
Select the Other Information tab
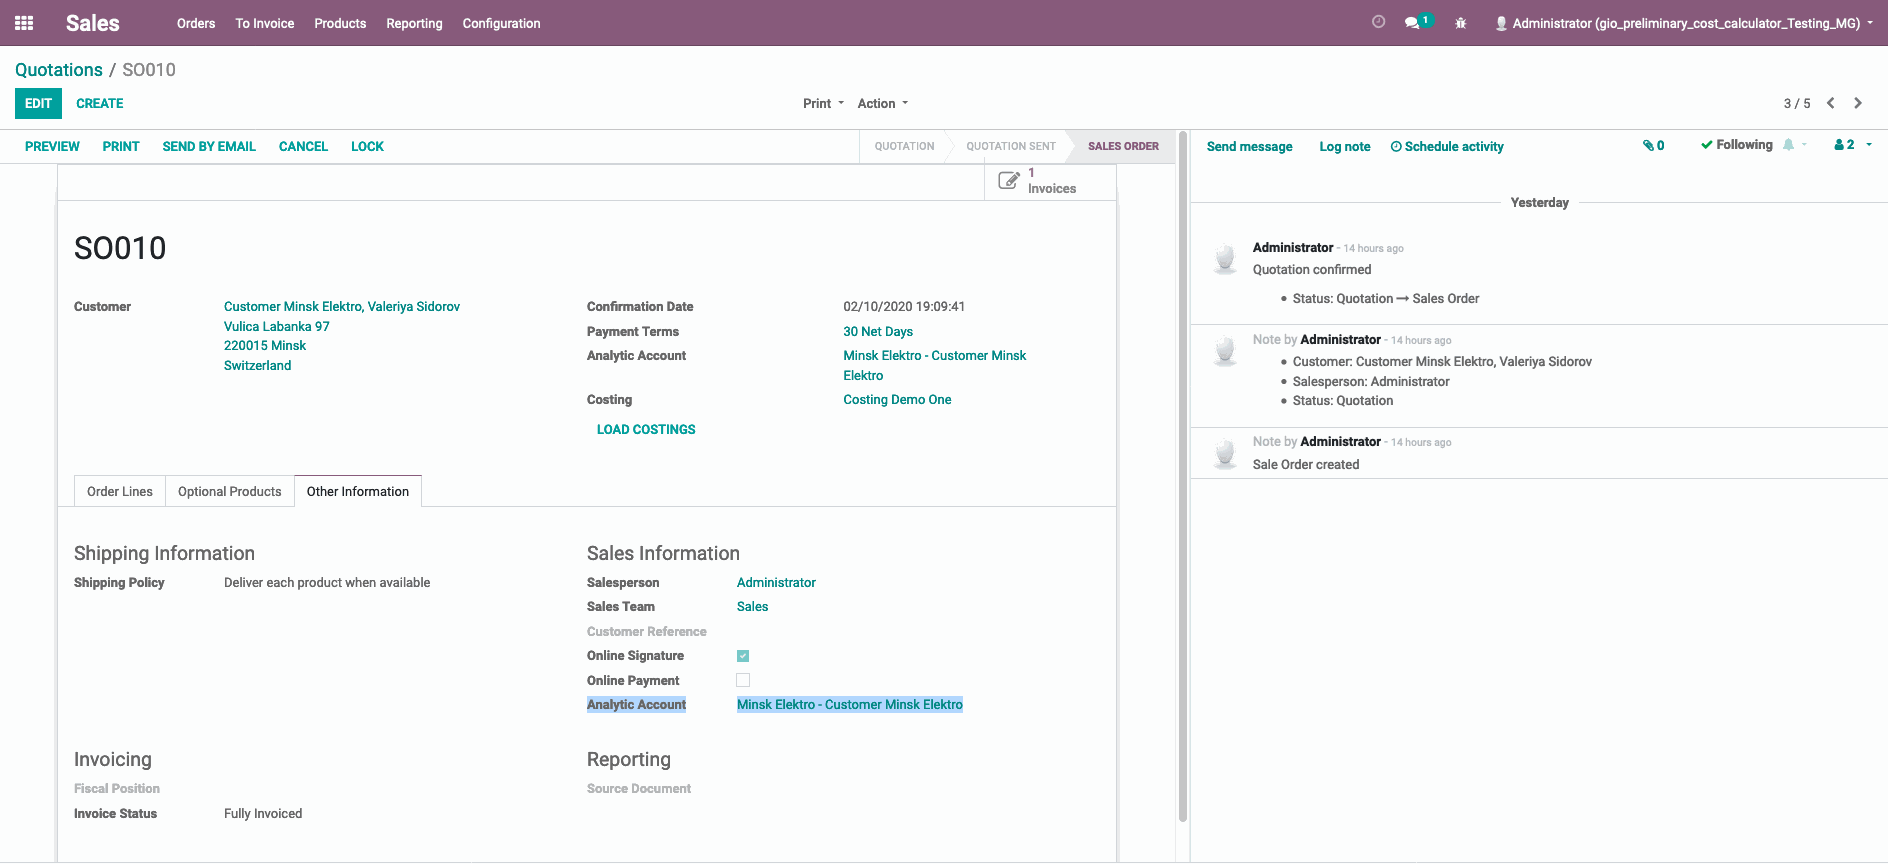pos(358,491)
